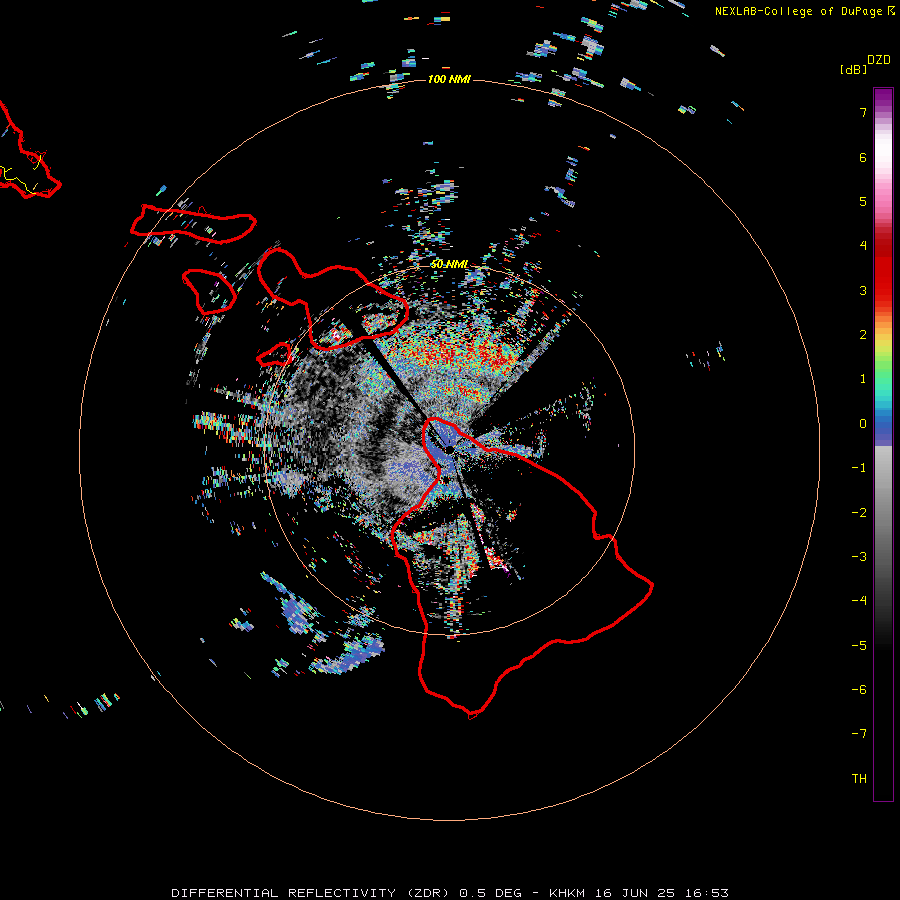The height and width of the screenshot is (900, 900).
Task: Click the '-1' value on the color scale
Action: (x=859, y=468)
